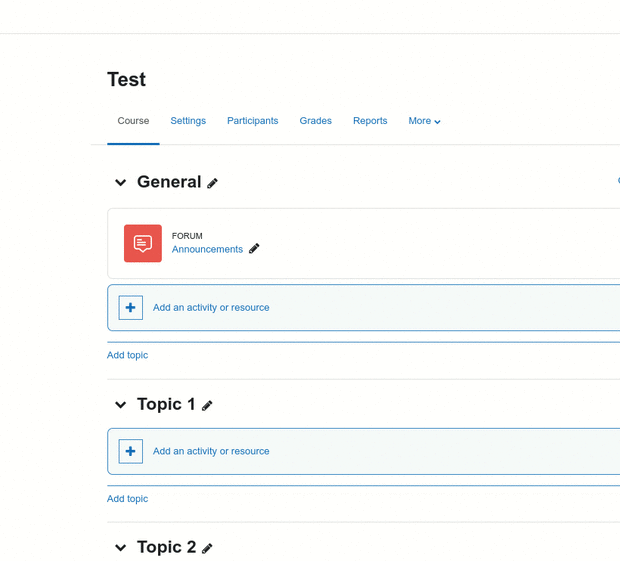620x561 pixels.
Task: Click Add topic below Topic 1
Action: coord(127,499)
